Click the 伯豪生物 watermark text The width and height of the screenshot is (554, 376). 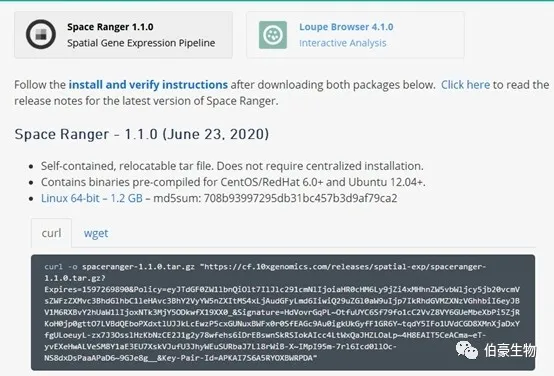point(510,350)
